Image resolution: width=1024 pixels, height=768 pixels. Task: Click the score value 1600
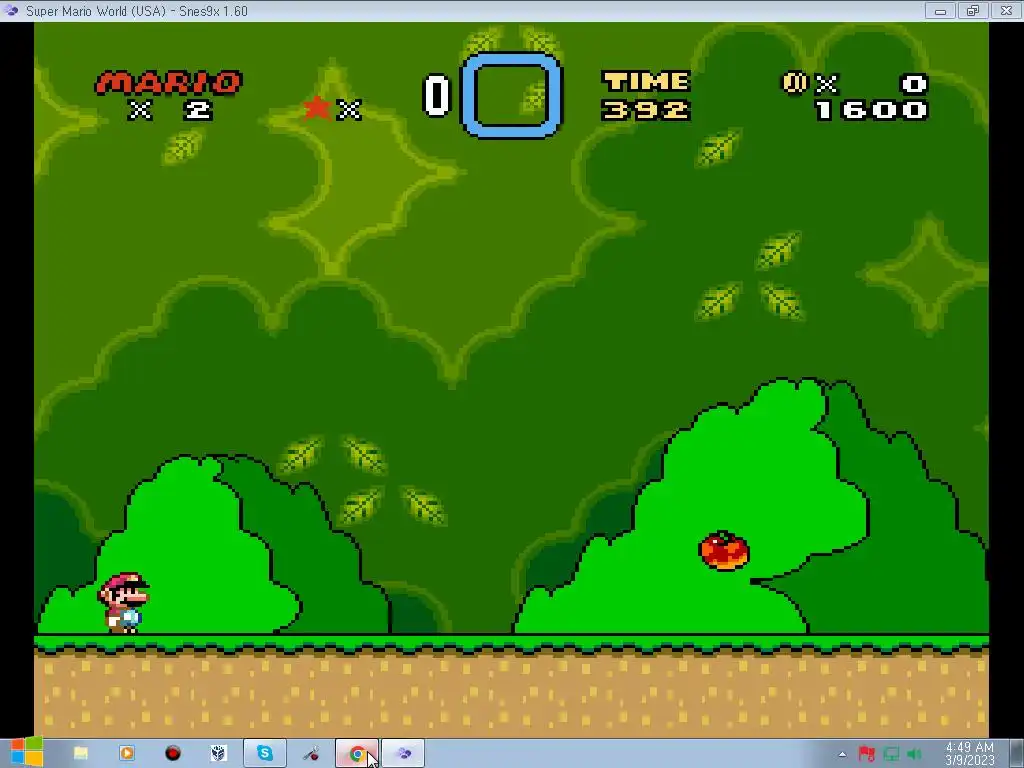pyautogui.click(x=871, y=110)
